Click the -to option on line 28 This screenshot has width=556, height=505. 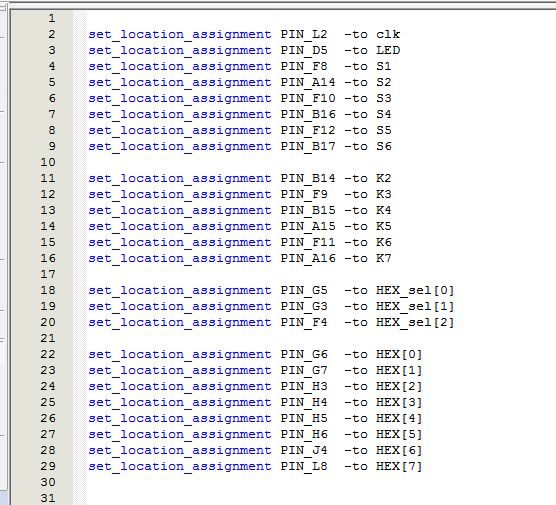tap(356, 450)
